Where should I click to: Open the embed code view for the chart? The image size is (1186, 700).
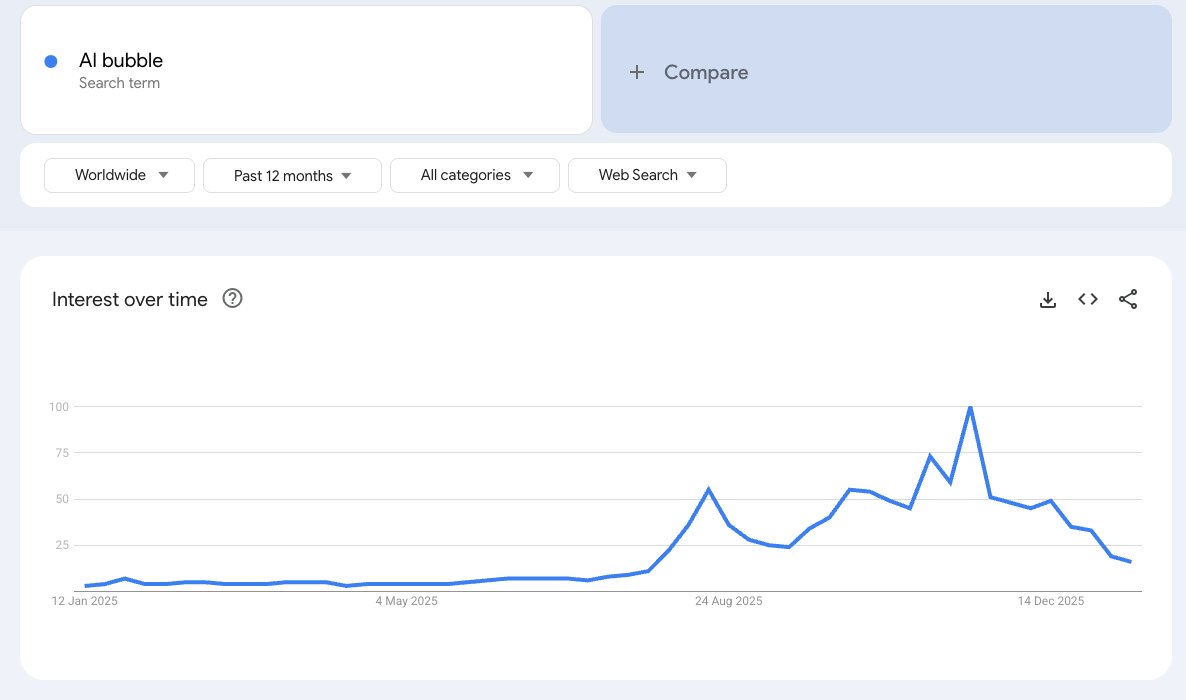(1087, 299)
